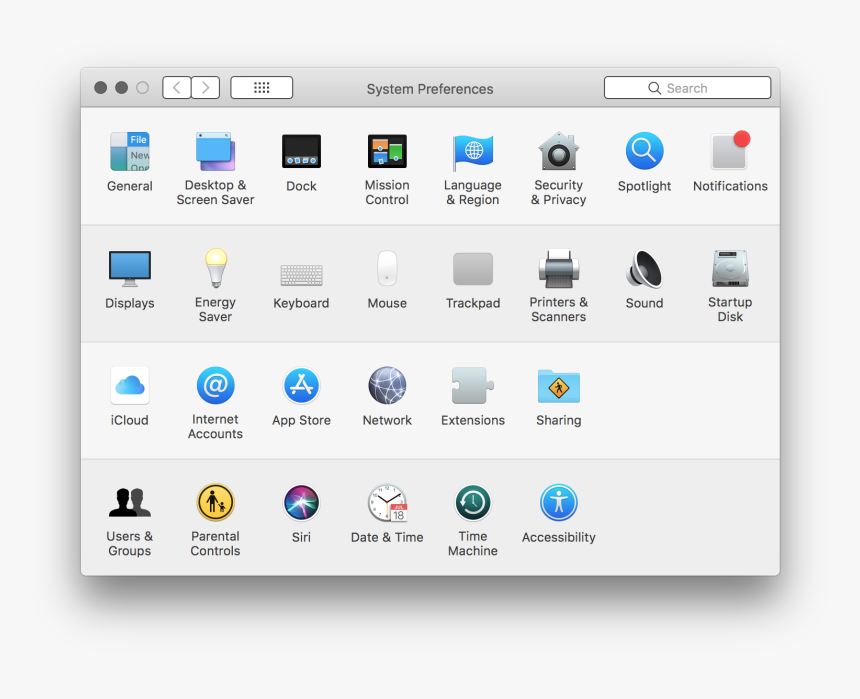Open Parental Controls preferences
Image resolution: width=860 pixels, height=699 pixels.
pyautogui.click(x=215, y=503)
